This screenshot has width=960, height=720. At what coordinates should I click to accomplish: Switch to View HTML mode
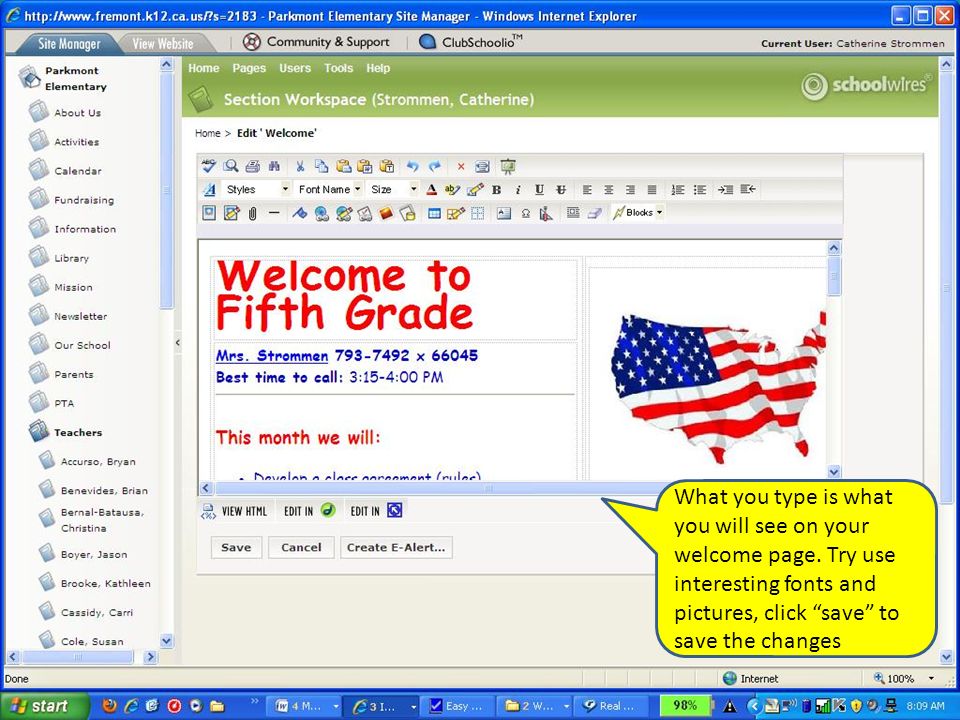pyautogui.click(x=235, y=511)
